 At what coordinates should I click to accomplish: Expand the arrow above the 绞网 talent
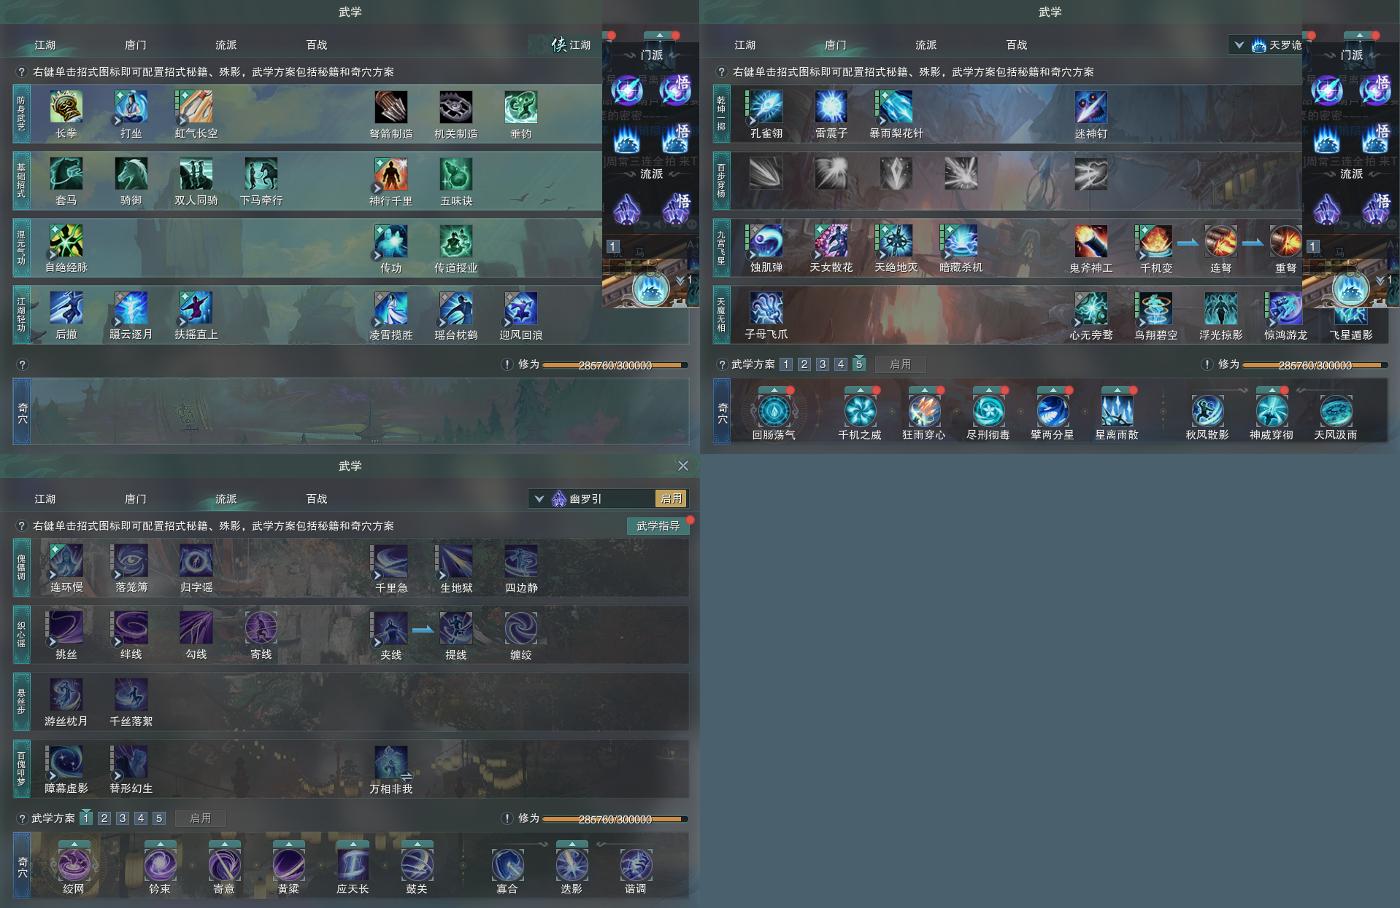(x=74, y=844)
